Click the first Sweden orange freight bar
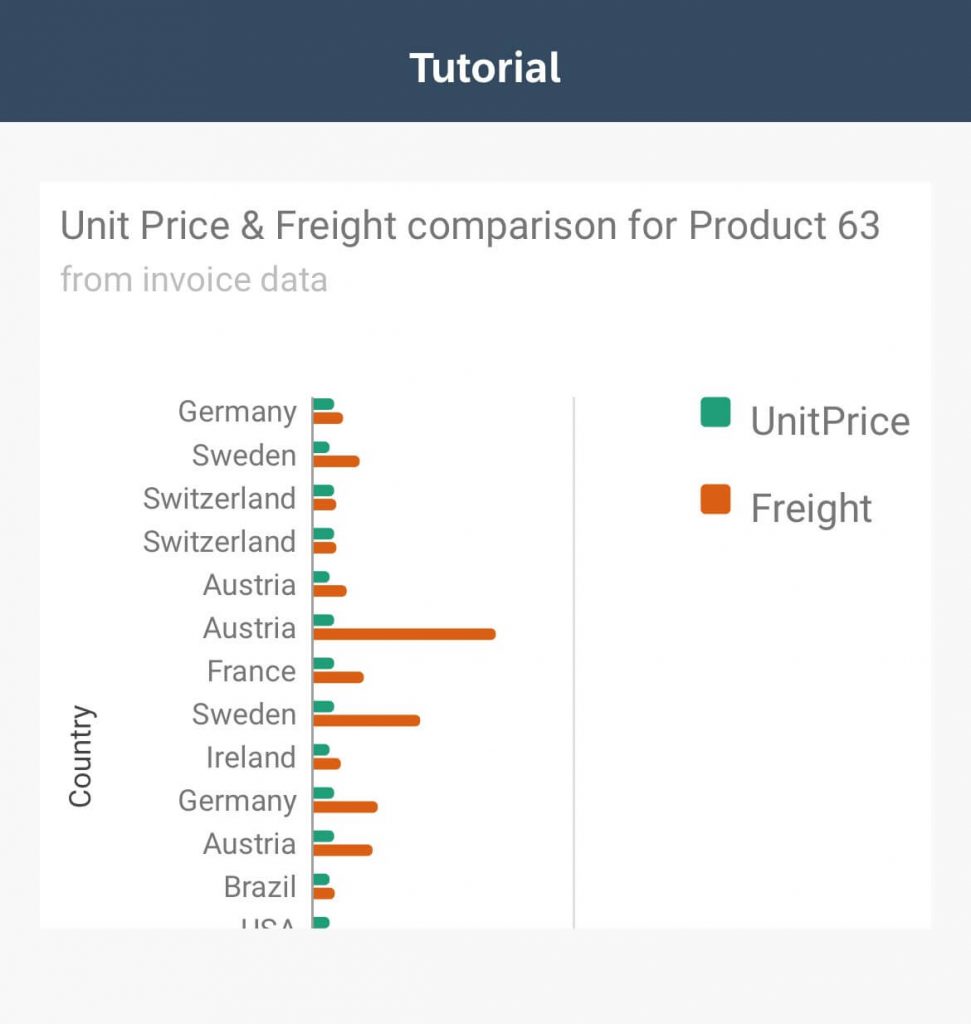 point(336,461)
